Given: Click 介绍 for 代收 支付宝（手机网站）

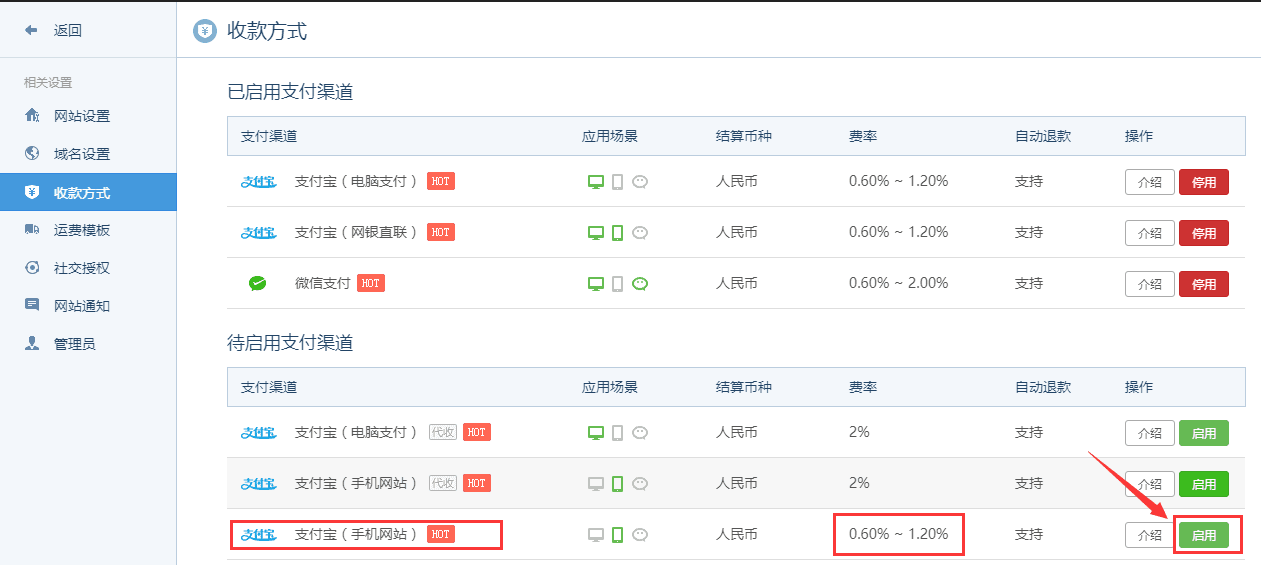Looking at the screenshot, I should (x=1150, y=484).
